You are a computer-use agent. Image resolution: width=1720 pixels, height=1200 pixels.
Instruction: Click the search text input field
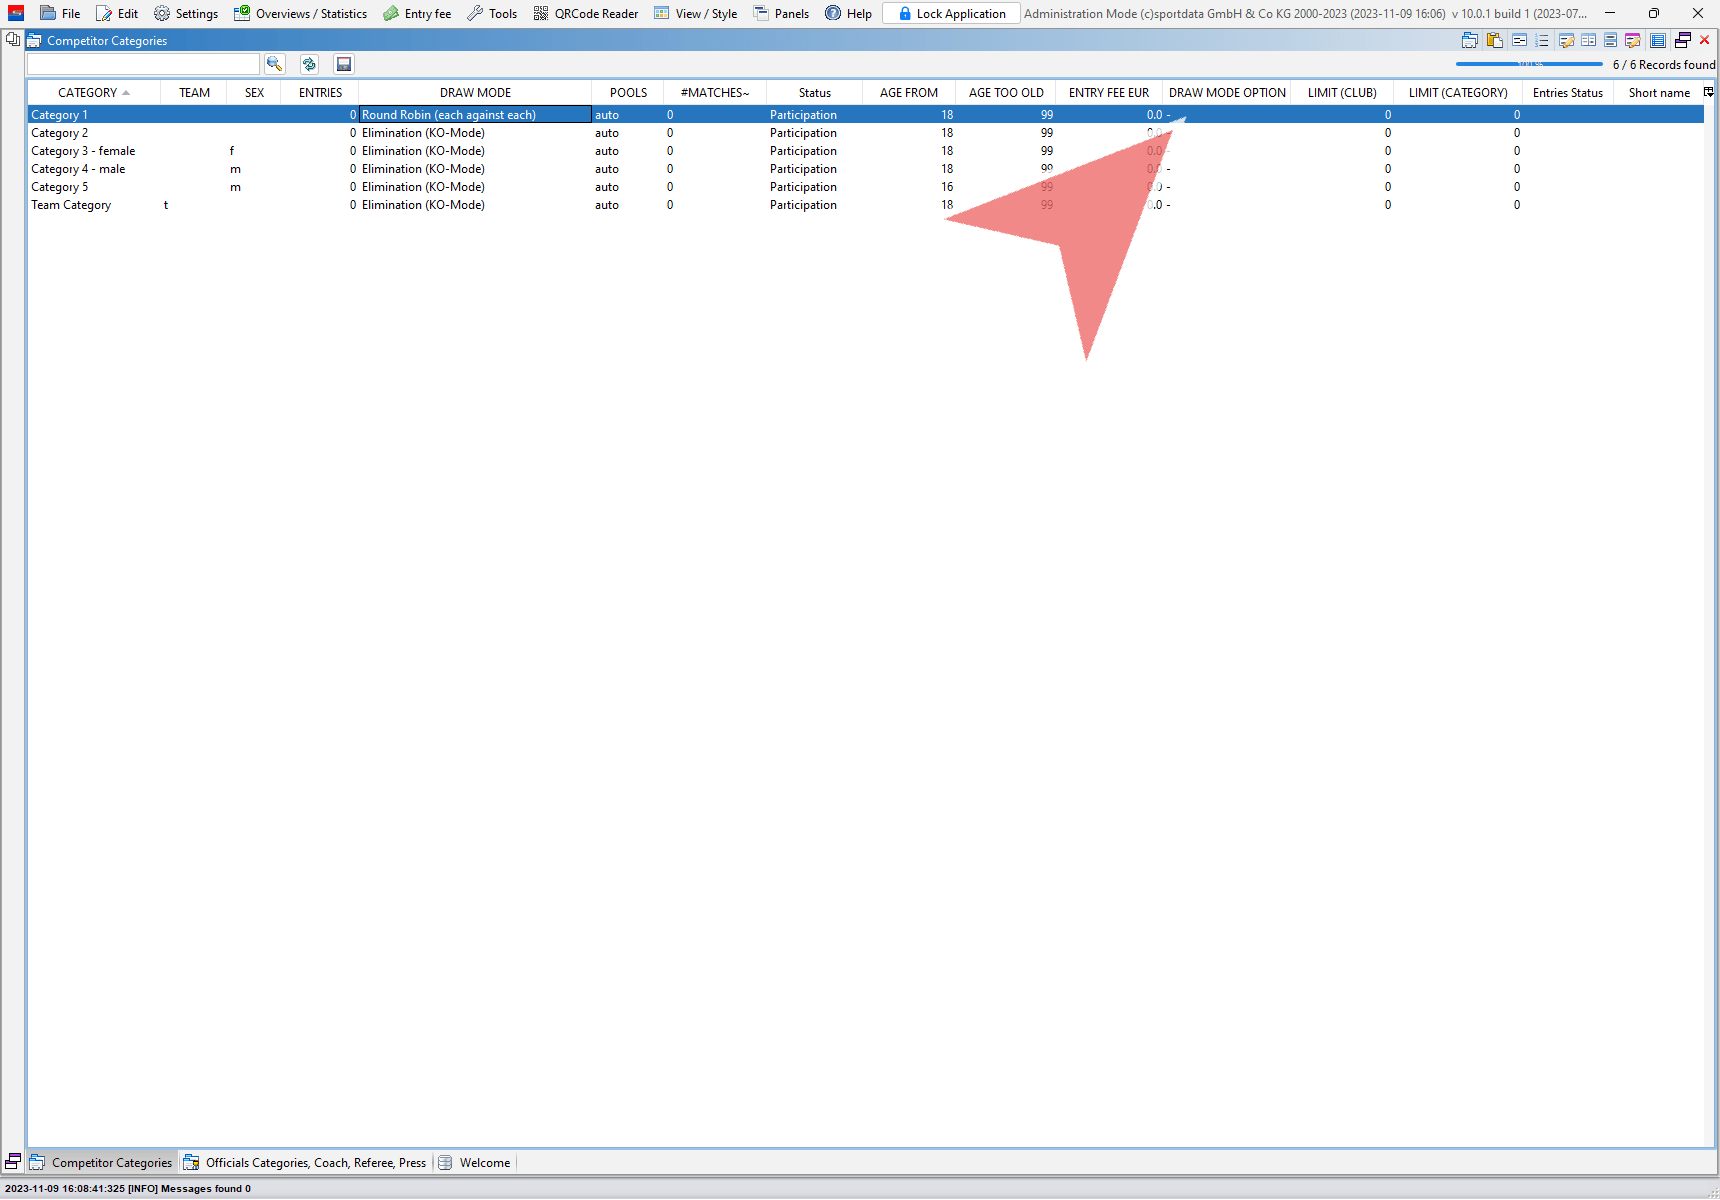click(x=143, y=64)
